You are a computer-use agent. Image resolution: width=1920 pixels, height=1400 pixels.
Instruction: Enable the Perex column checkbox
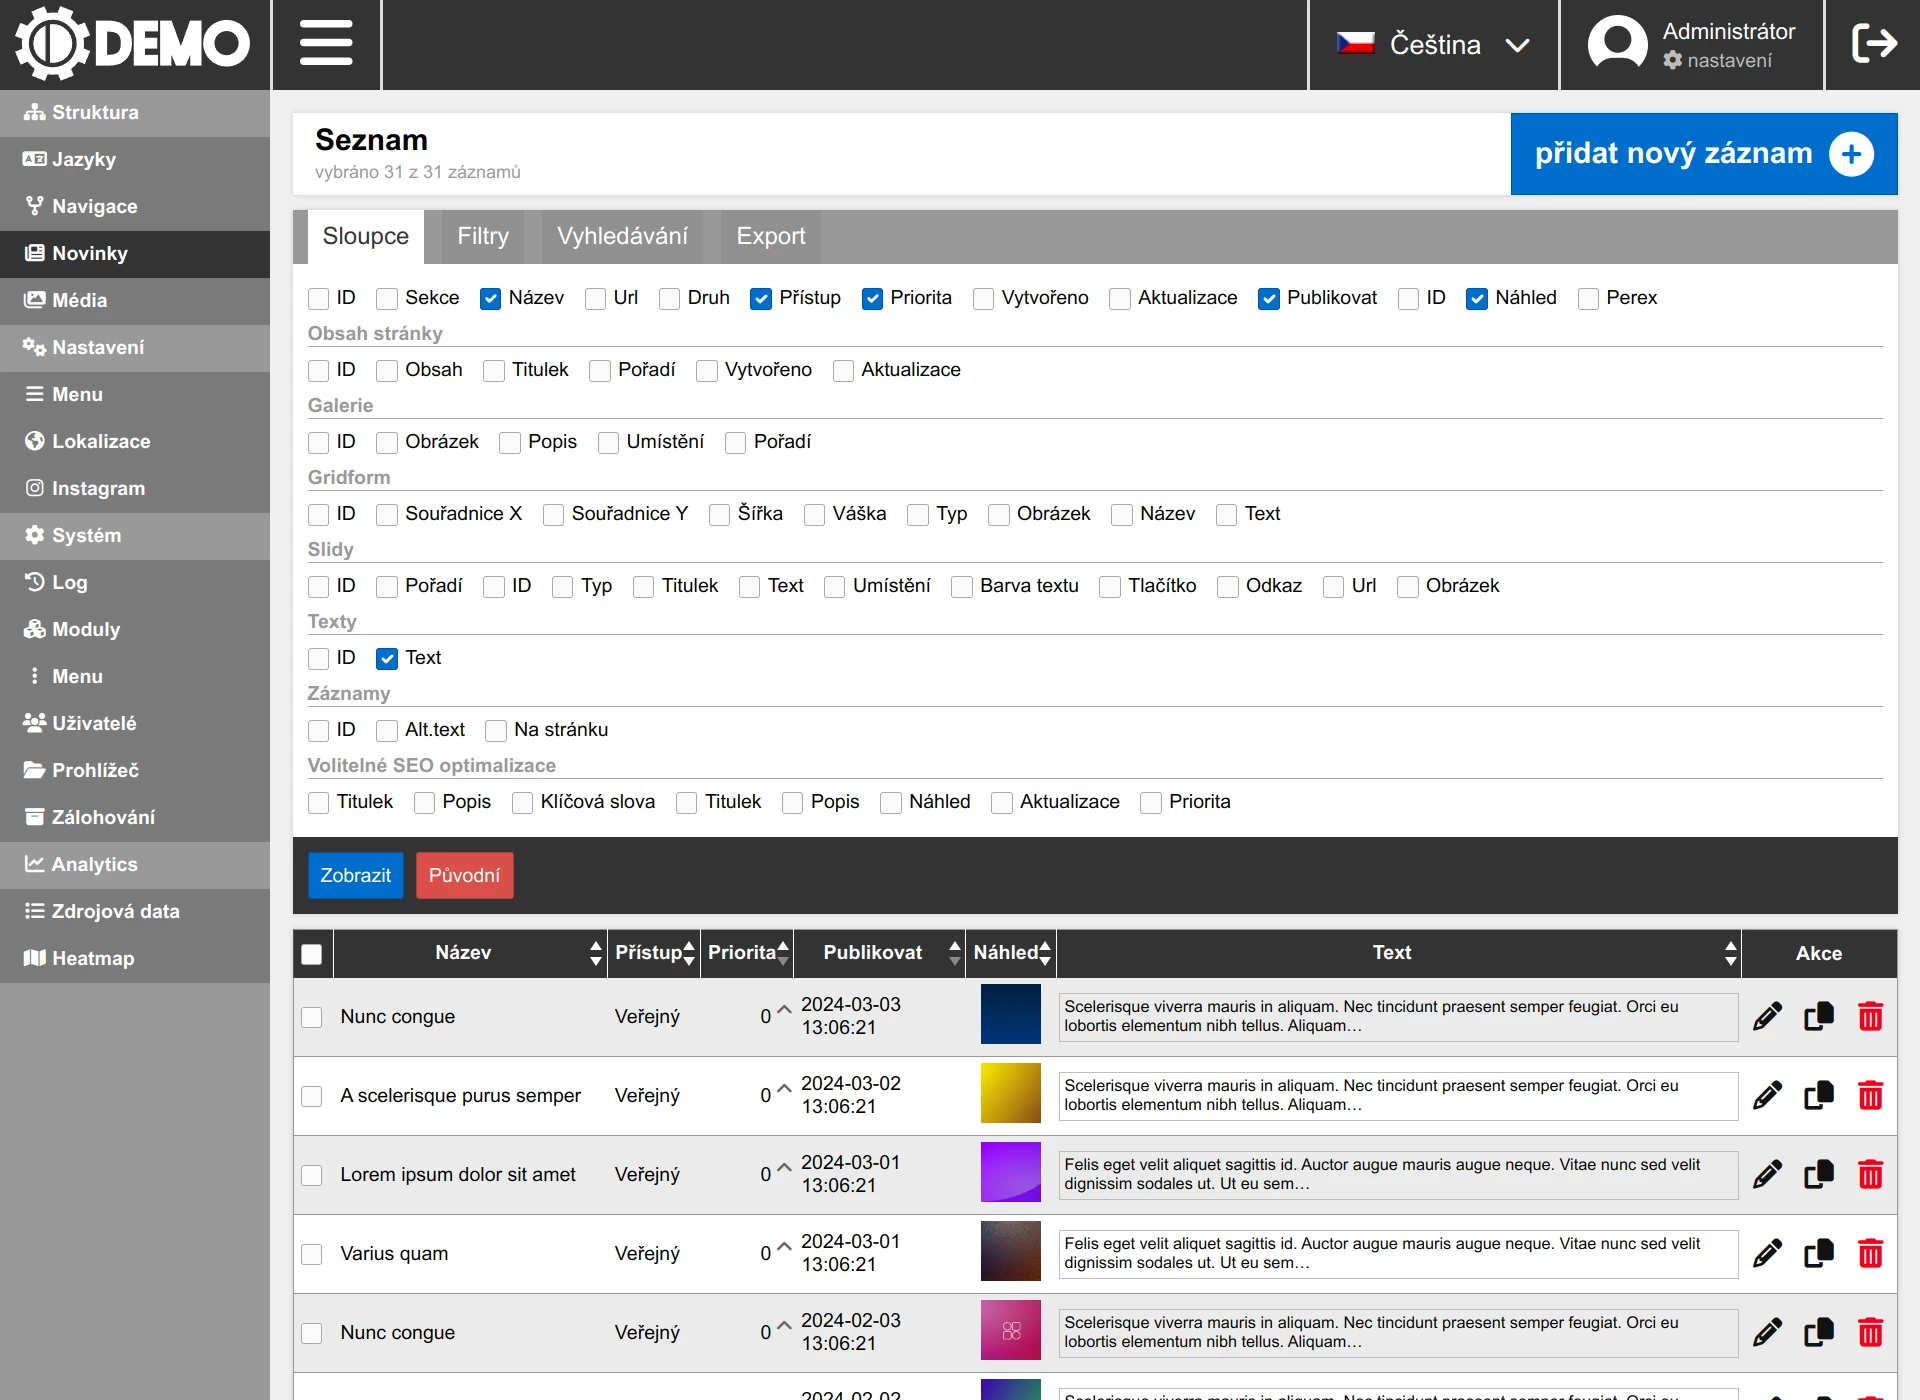[1588, 298]
